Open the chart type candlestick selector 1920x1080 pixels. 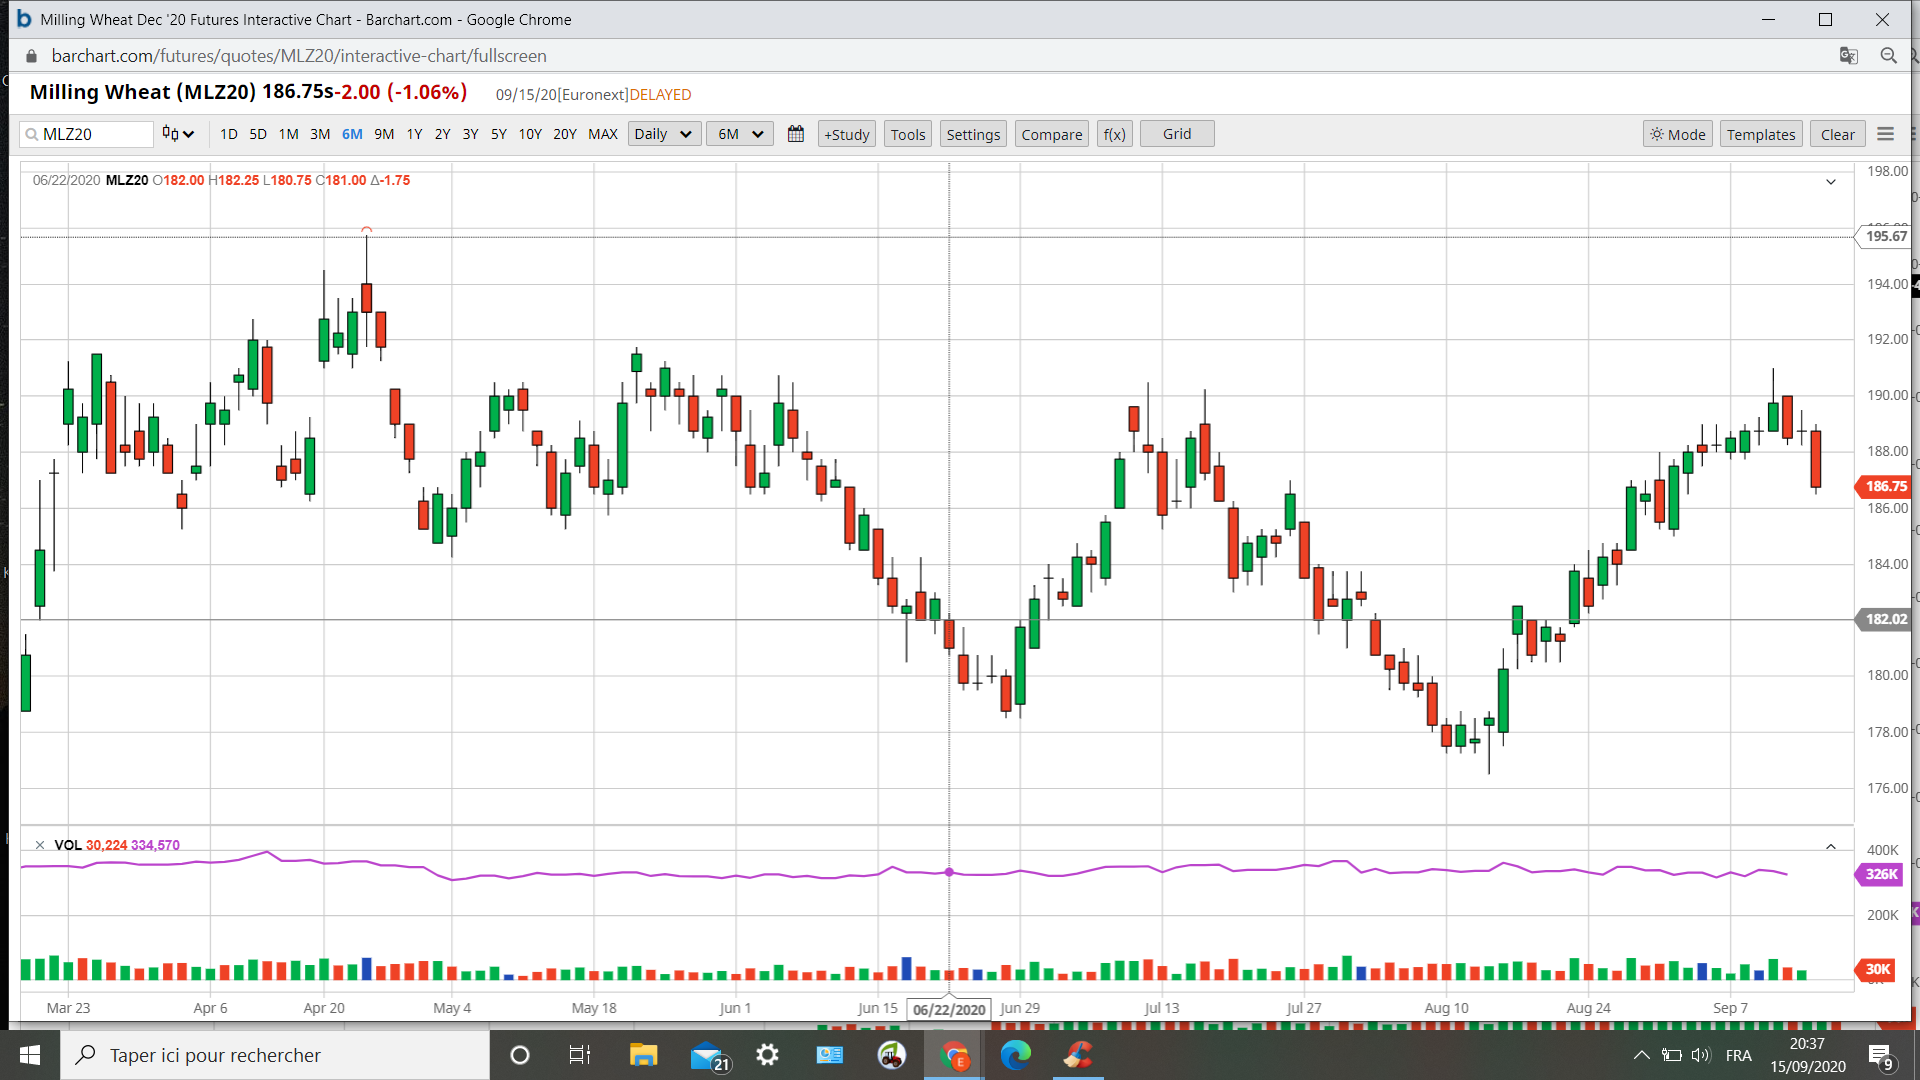click(x=177, y=134)
